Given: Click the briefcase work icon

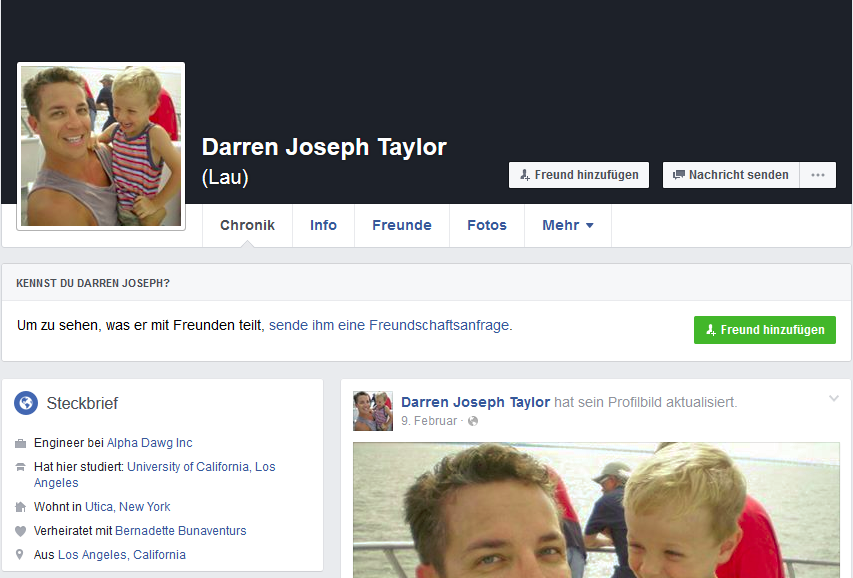Looking at the screenshot, I should (x=20, y=443).
